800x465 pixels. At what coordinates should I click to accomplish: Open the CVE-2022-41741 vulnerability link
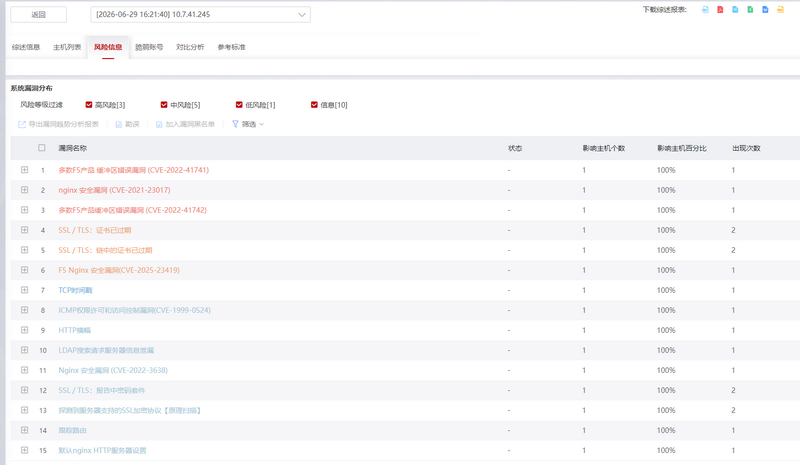coord(134,170)
